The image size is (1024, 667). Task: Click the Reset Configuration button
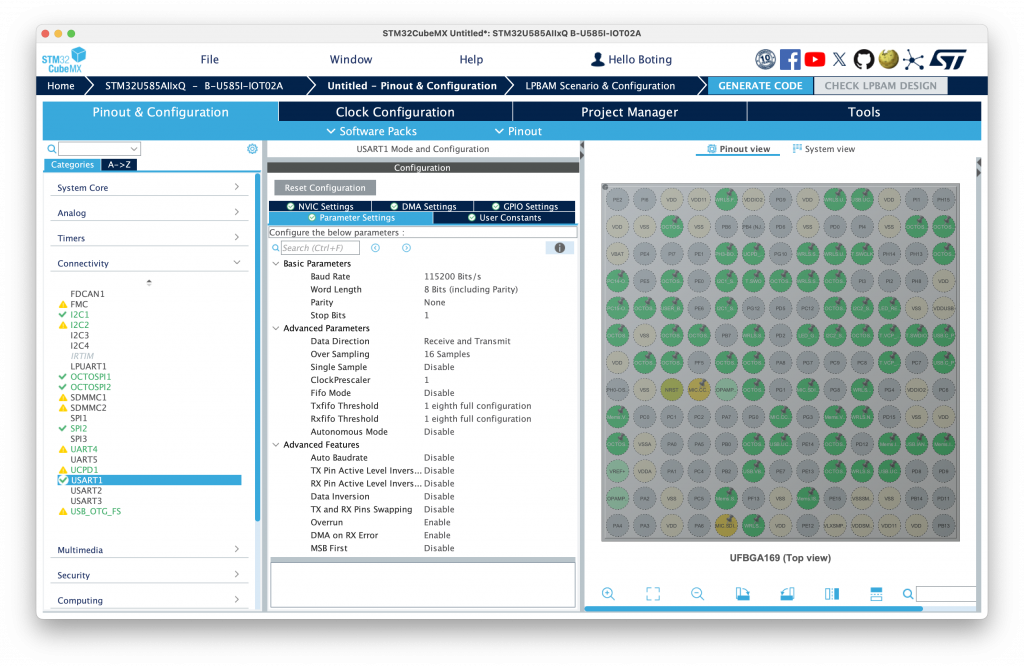tap(325, 188)
